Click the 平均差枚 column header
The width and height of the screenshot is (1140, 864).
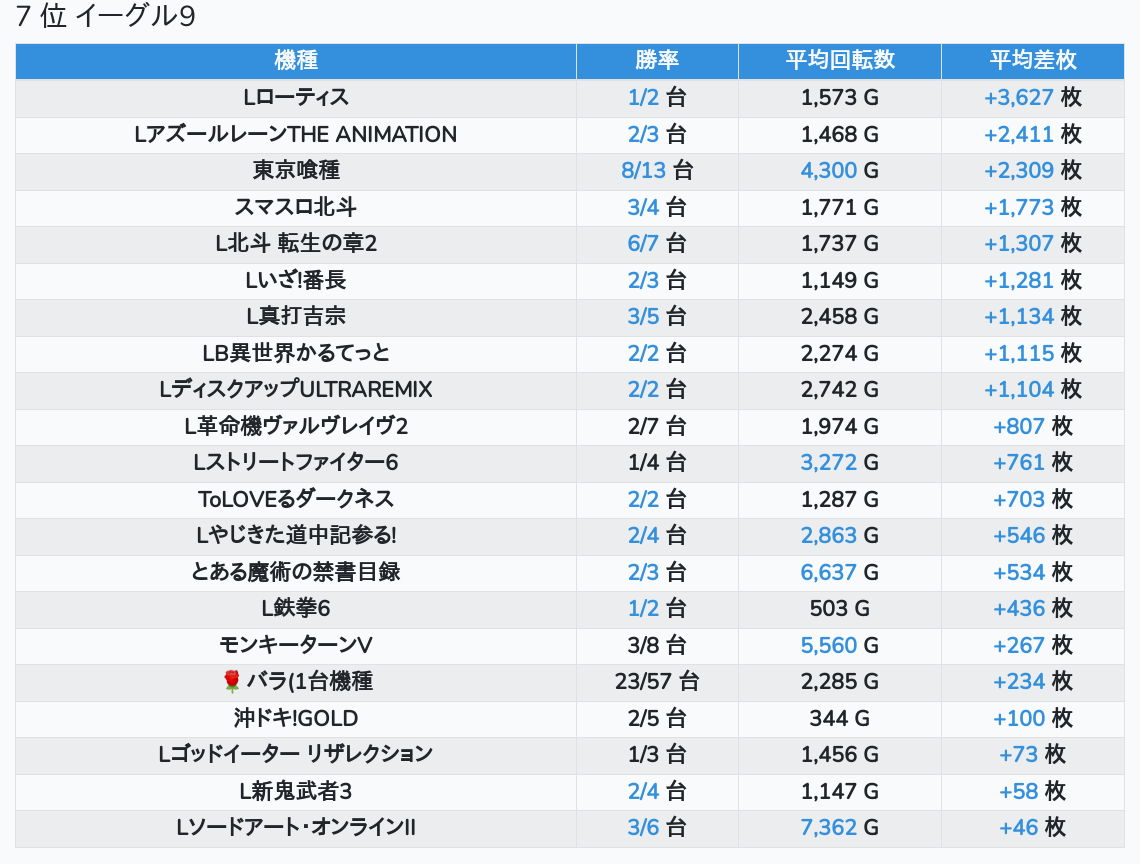(1032, 60)
